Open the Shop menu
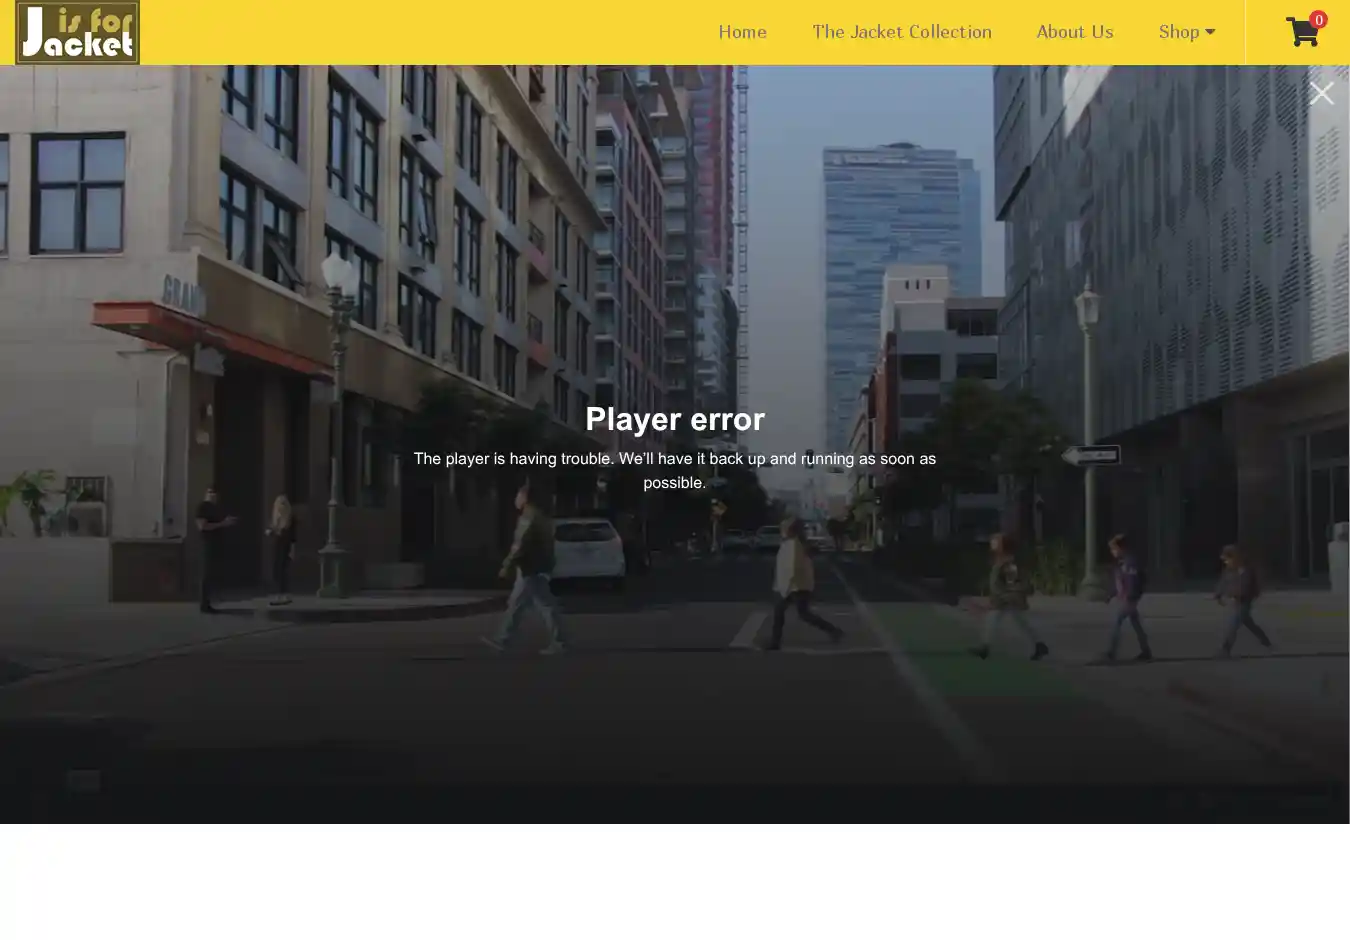The image size is (1350, 940). [x=1179, y=32]
